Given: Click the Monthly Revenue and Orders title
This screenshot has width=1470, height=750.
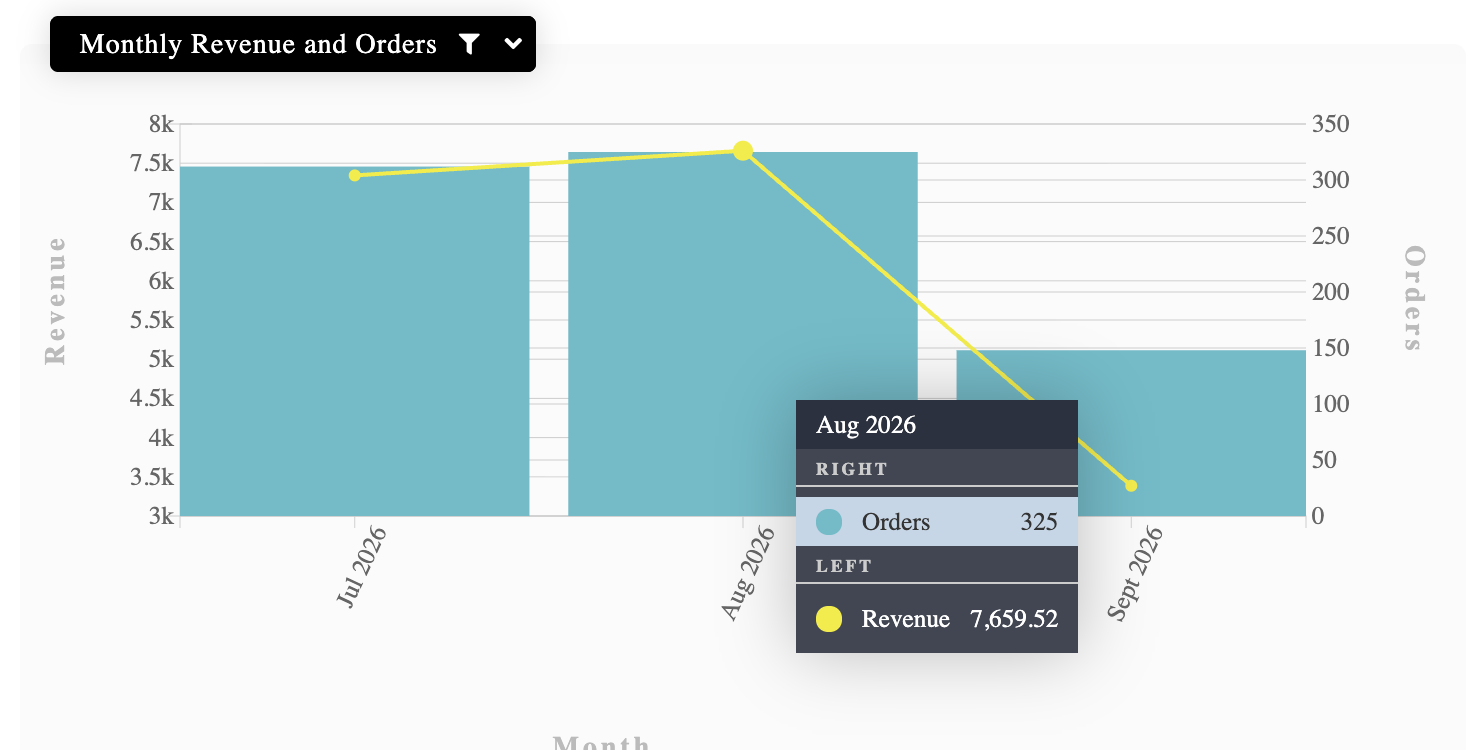Looking at the screenshot, I should point(258,44).
